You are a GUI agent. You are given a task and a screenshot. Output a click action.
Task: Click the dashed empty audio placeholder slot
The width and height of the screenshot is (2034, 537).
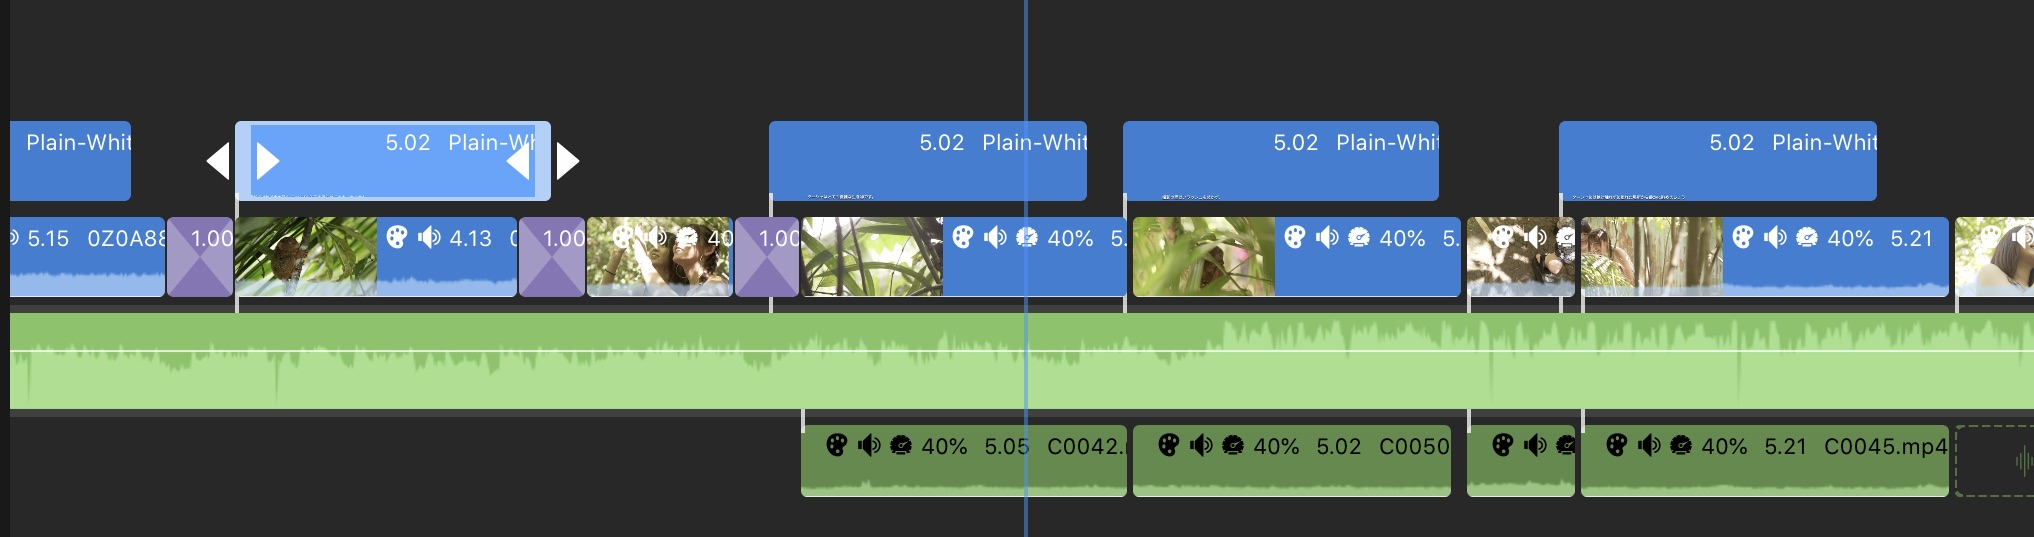pyautogui.click(x=1994, y=460)
